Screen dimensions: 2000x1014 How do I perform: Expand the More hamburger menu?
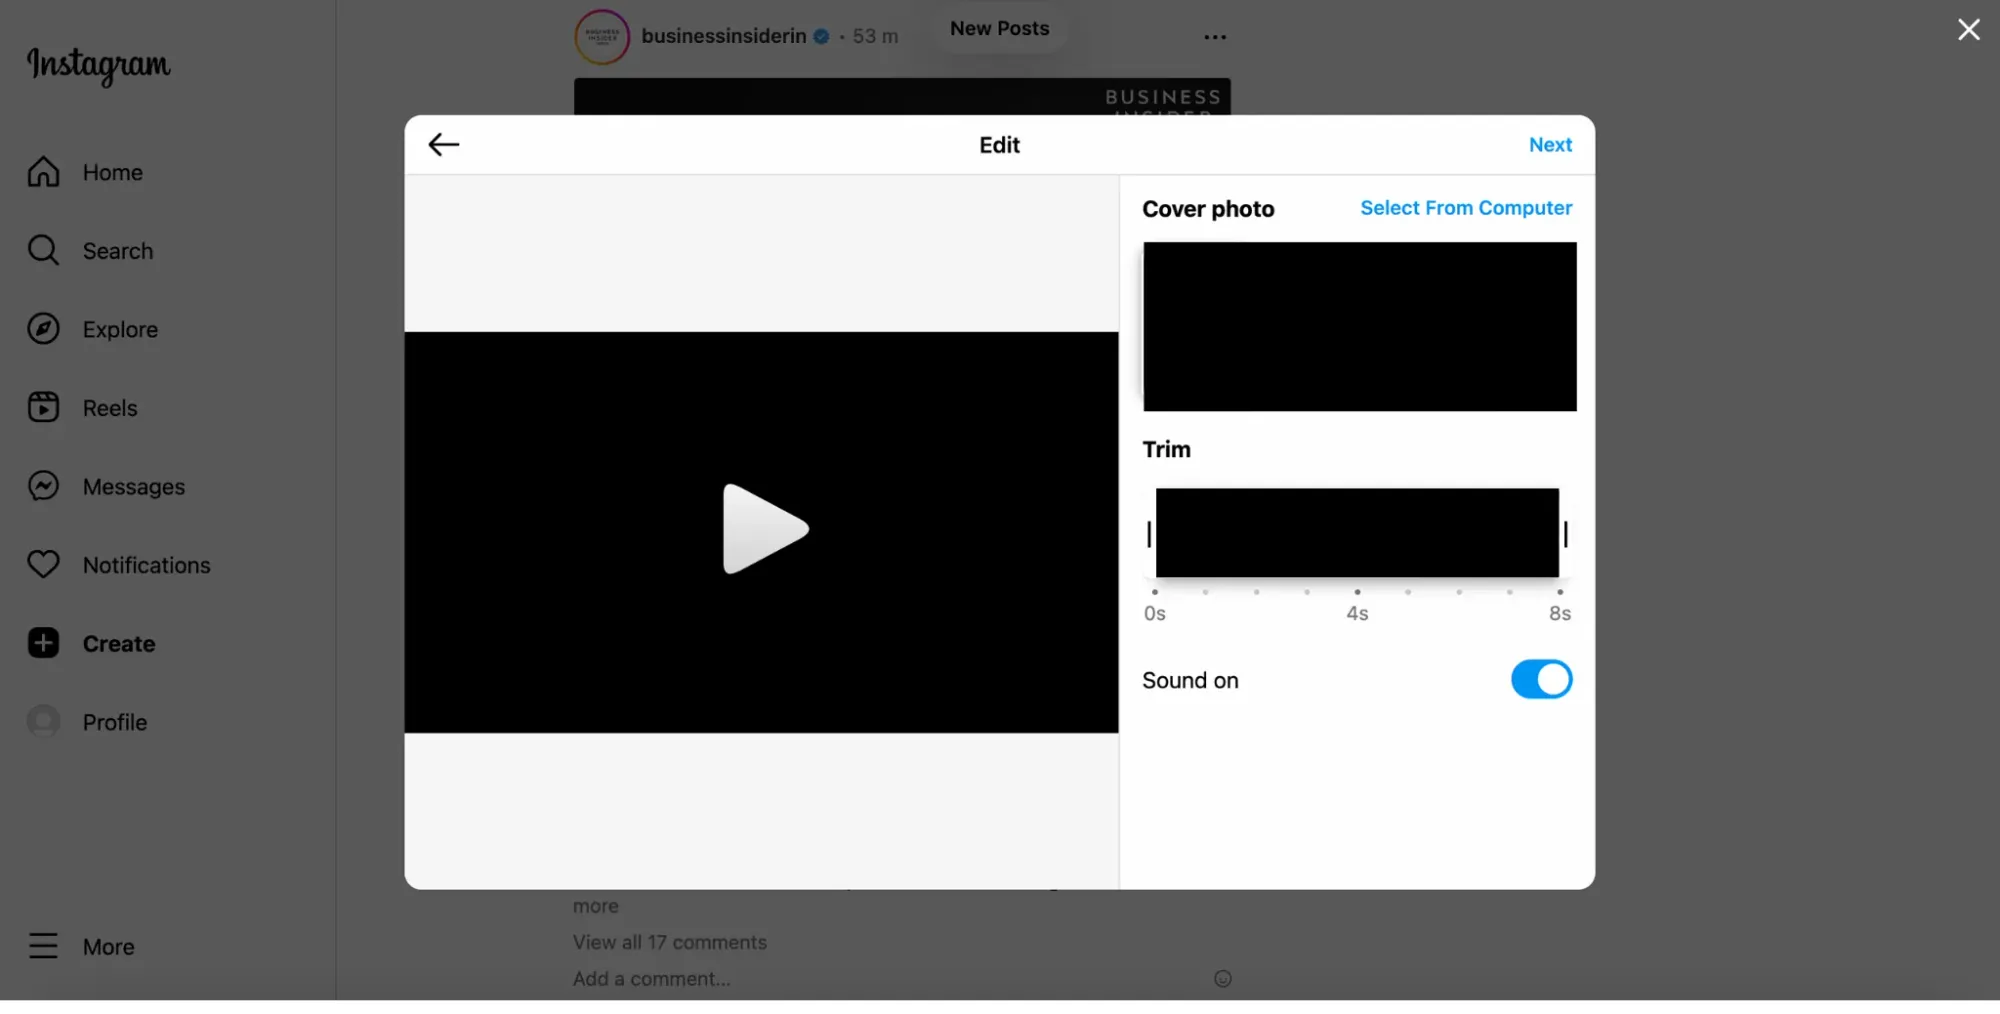[43, 946]
